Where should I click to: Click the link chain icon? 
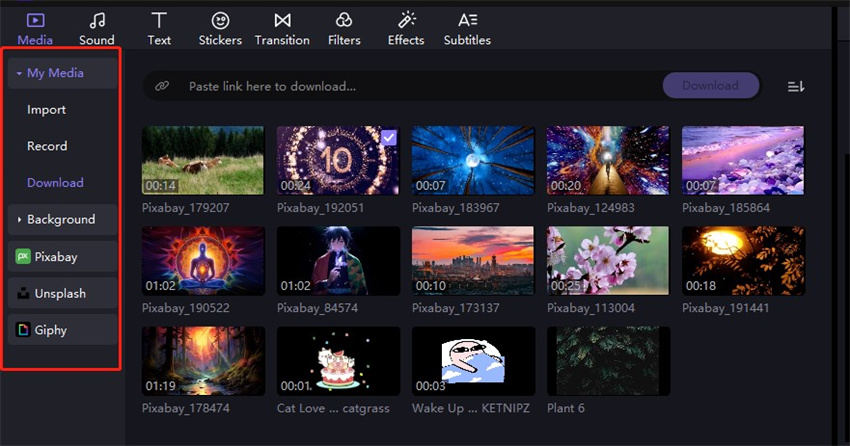[162, 86]
